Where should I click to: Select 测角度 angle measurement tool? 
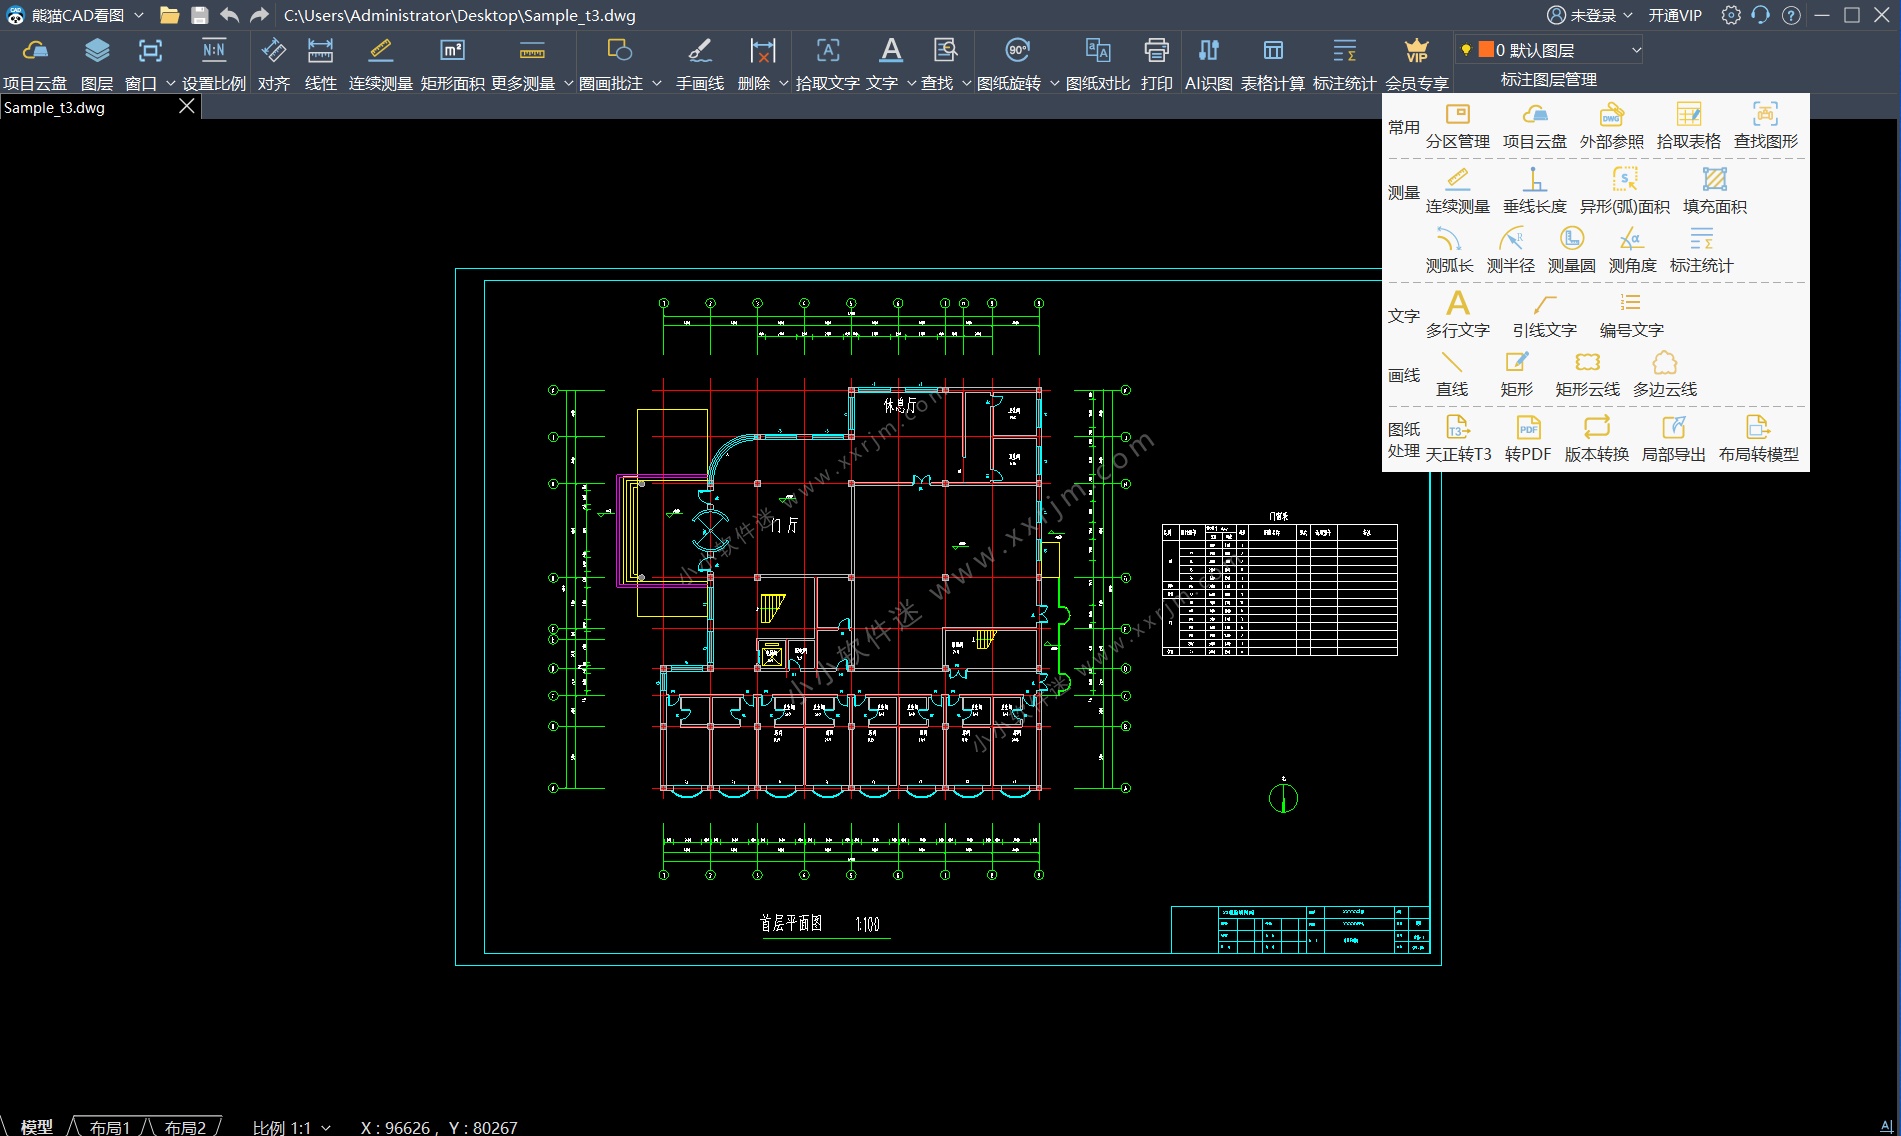click(1632, 250)
